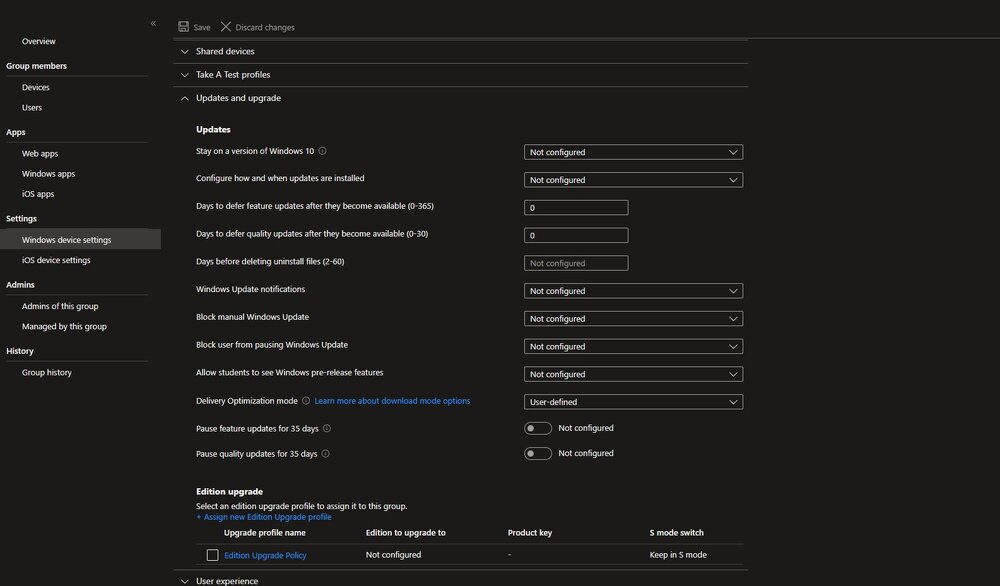Open Learn more about download mode options link
This screenshot has height=586, width=1000.
pos(392,401)
